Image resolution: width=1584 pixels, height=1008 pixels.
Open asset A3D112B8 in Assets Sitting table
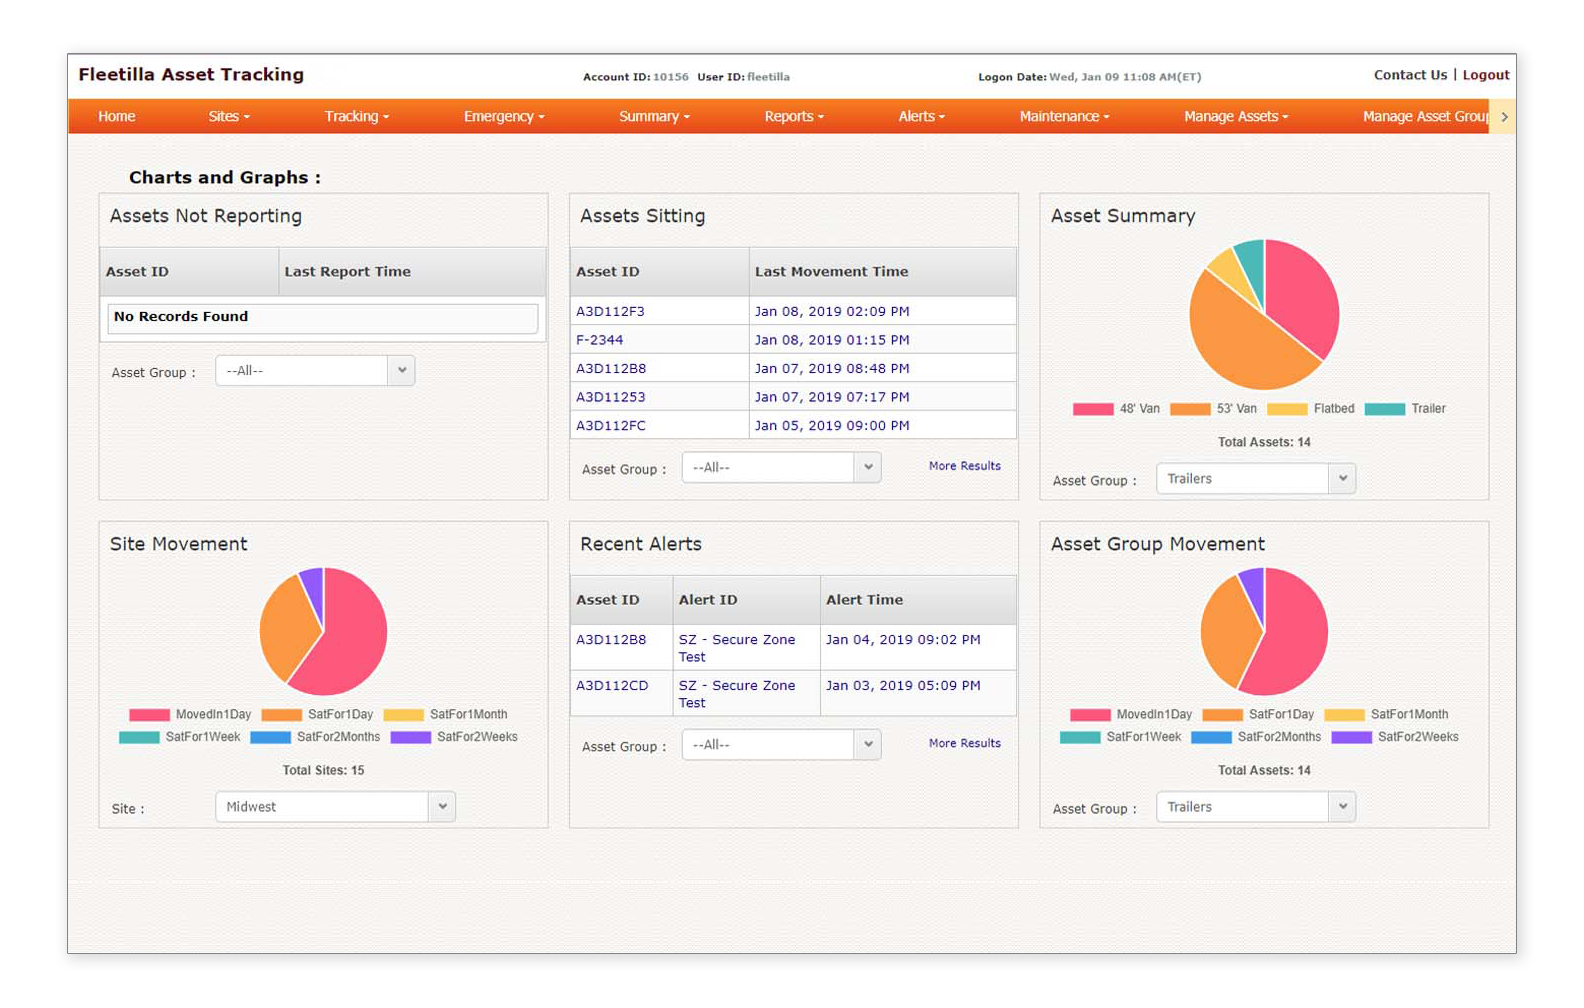tap(611, 368)
